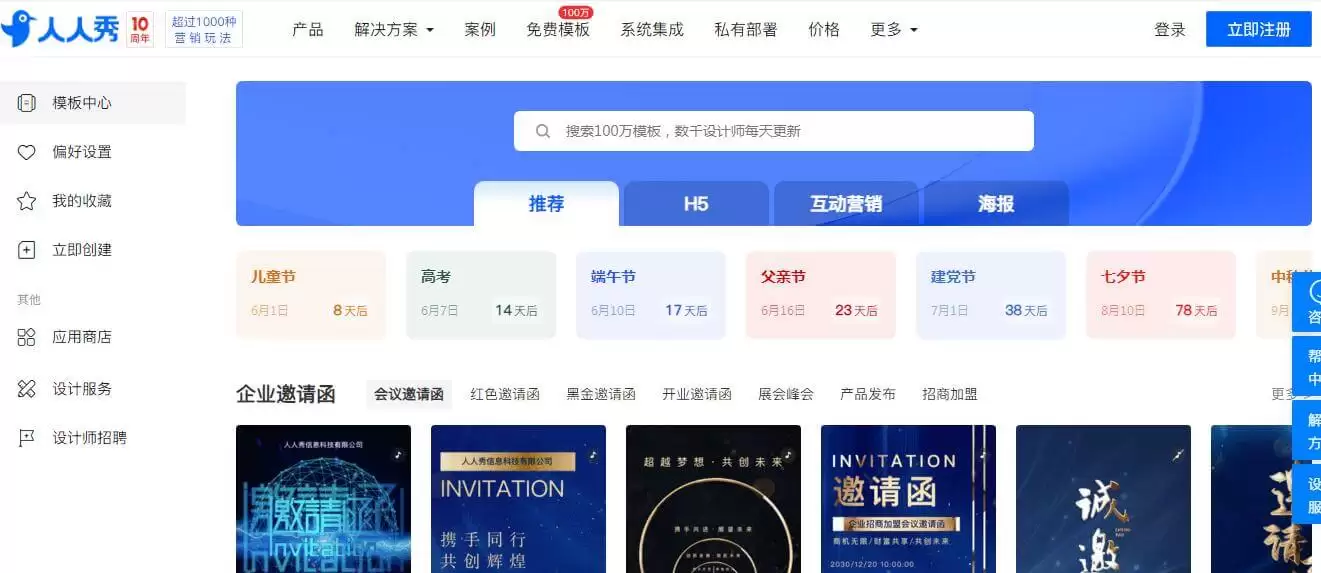Open the 诚邀 calligraphy template thumbnail
The width and height of the screenshot is (1321, 573).
tap(1103, 499)
